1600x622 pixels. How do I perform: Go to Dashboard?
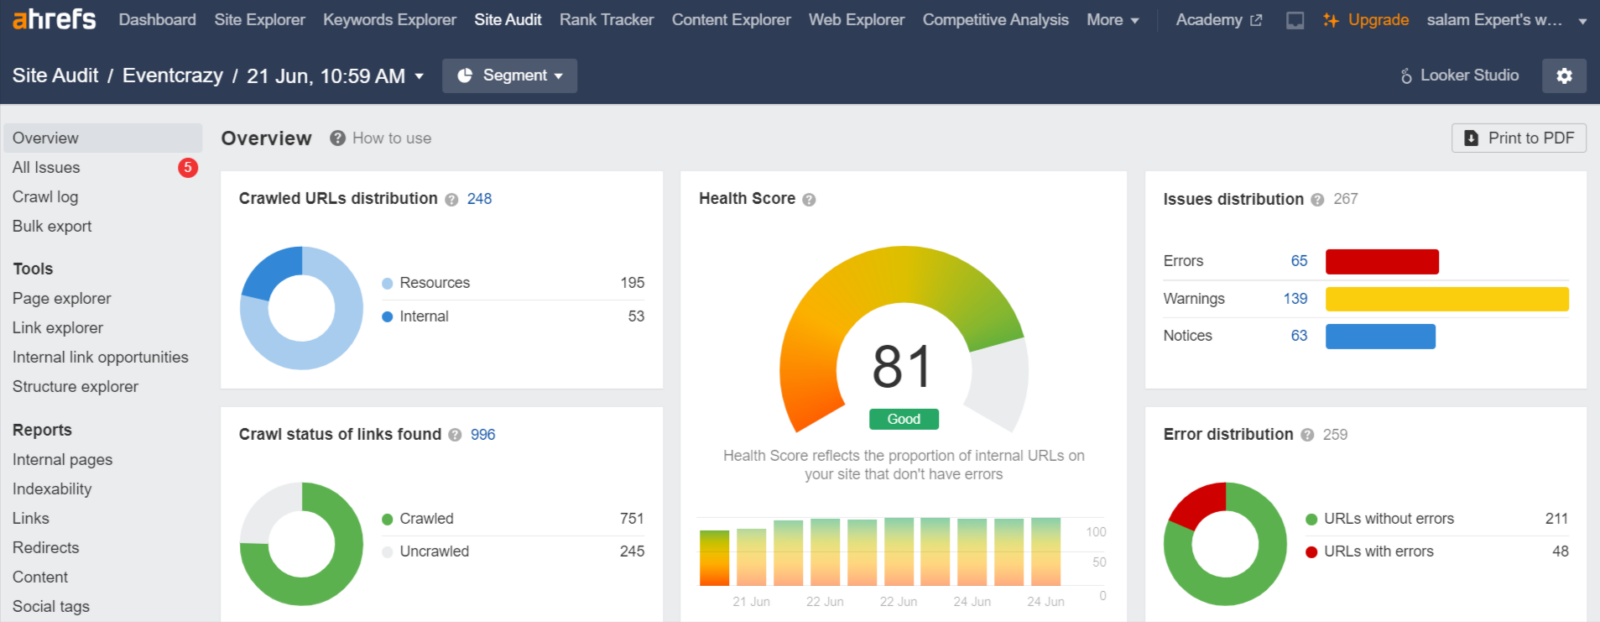157,20
